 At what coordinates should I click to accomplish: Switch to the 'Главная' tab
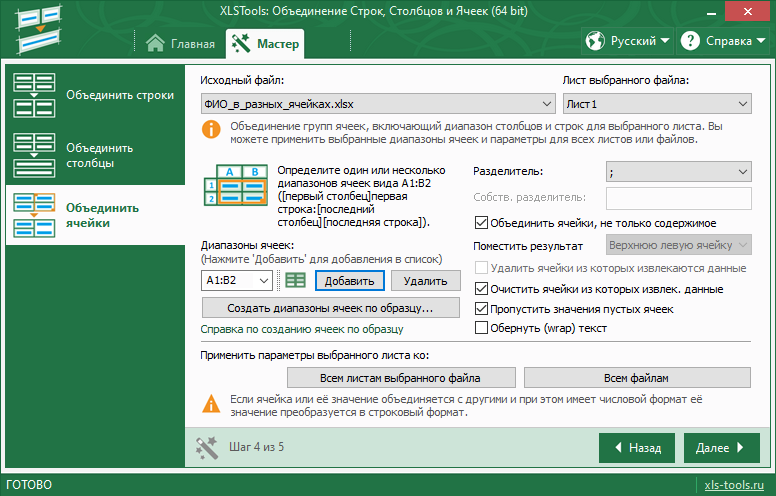point(181,44)
